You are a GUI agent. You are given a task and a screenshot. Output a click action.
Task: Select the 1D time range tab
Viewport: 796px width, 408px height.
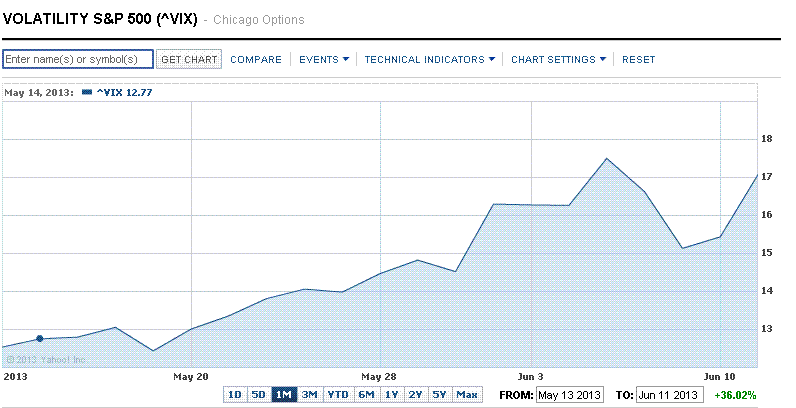click(235, 395)
